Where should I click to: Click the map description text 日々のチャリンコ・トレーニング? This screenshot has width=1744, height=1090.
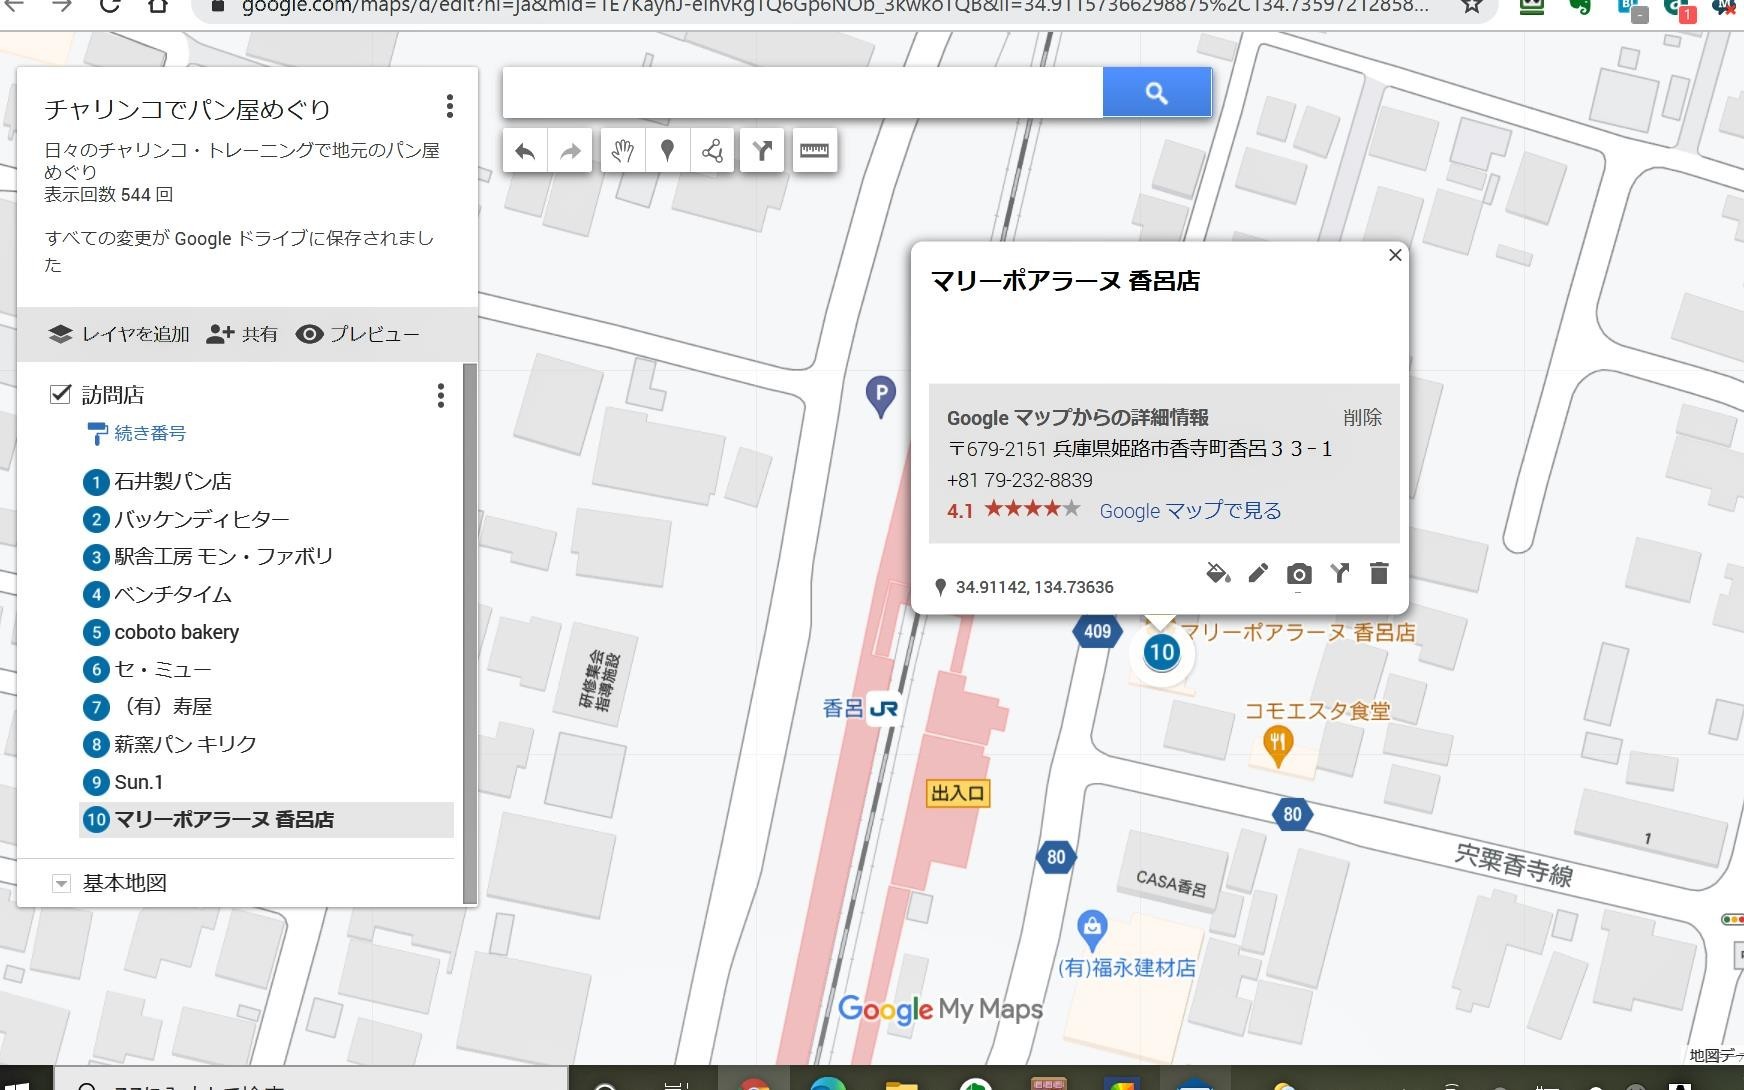point(242,161)
